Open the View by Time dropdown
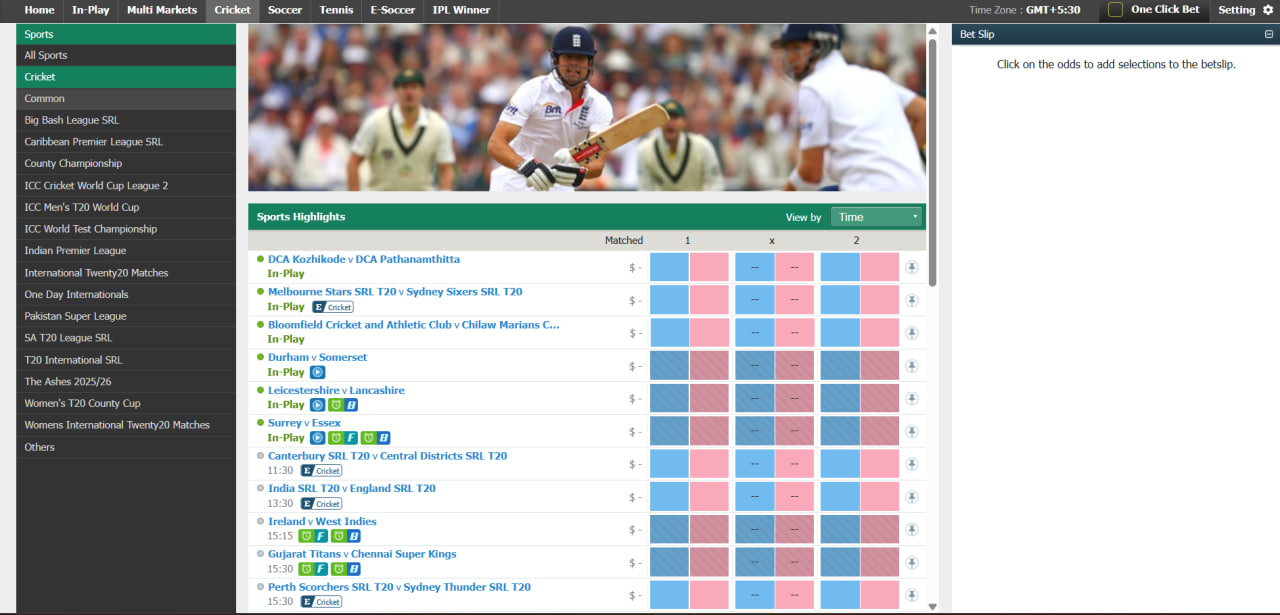This screenshot has width=1280, height=615. click(x=876, y=217)
